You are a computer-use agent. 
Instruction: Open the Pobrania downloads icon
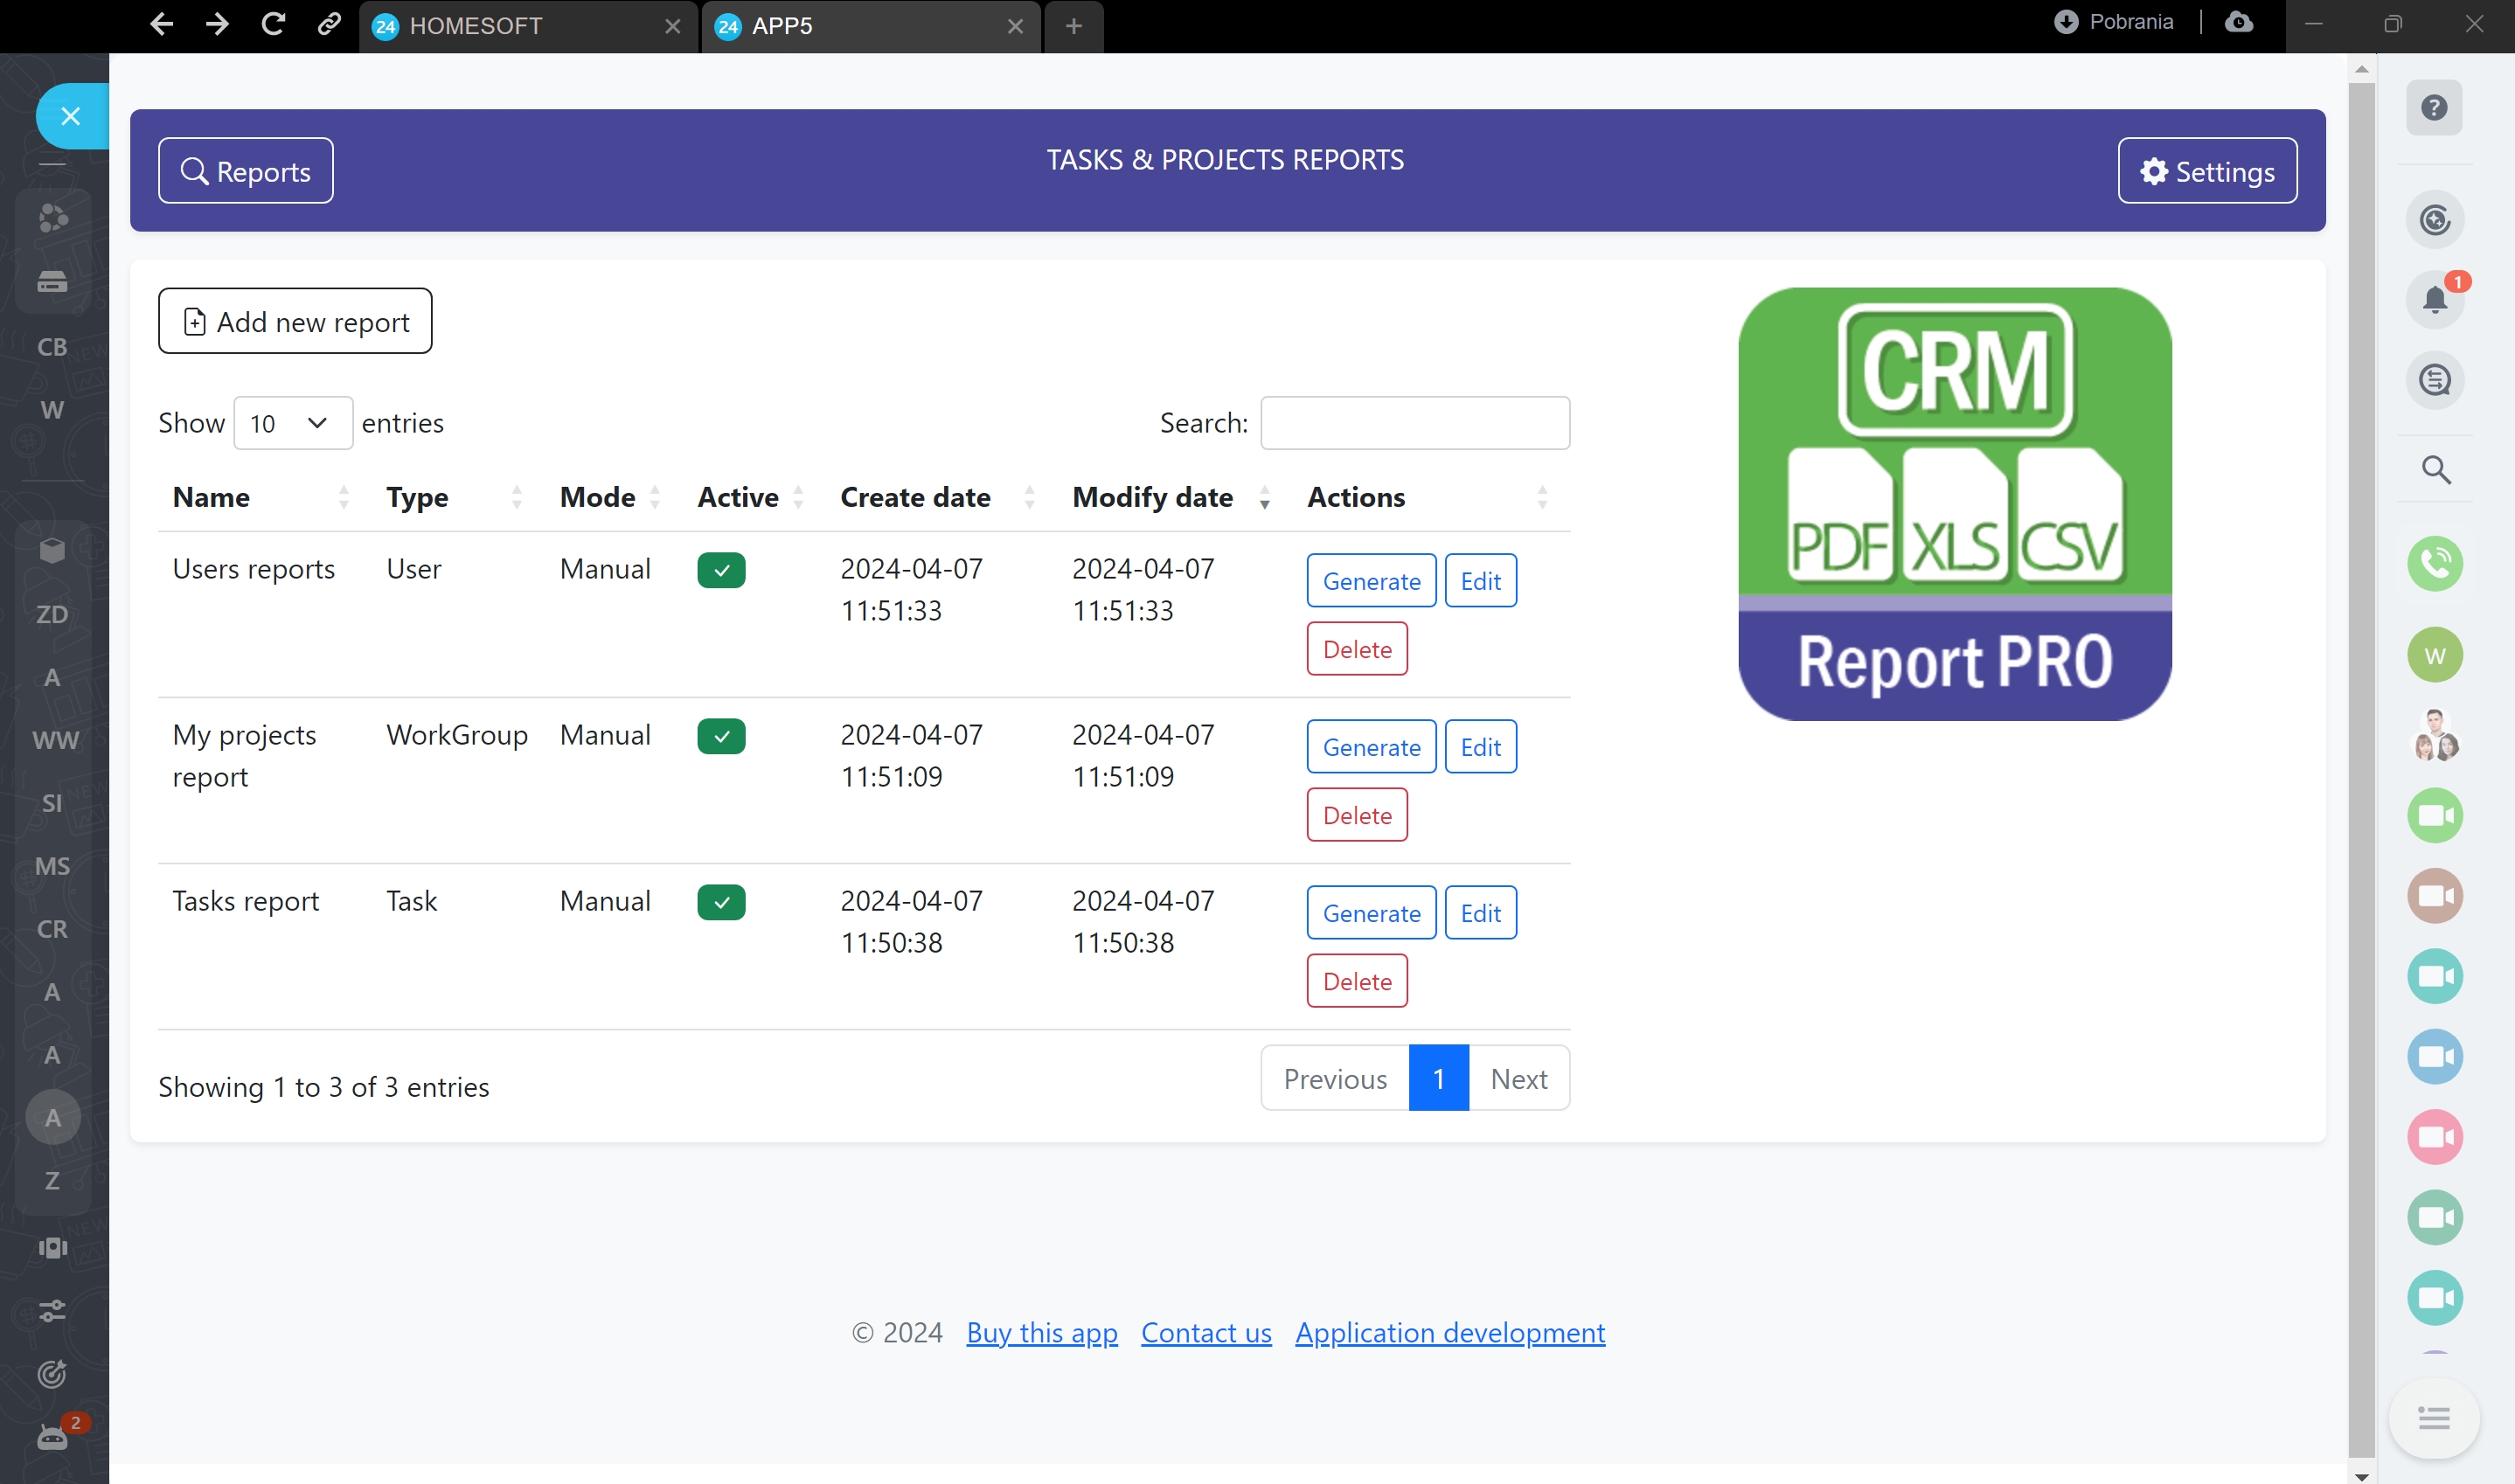pyautogui.click(x=2066, y=22)
